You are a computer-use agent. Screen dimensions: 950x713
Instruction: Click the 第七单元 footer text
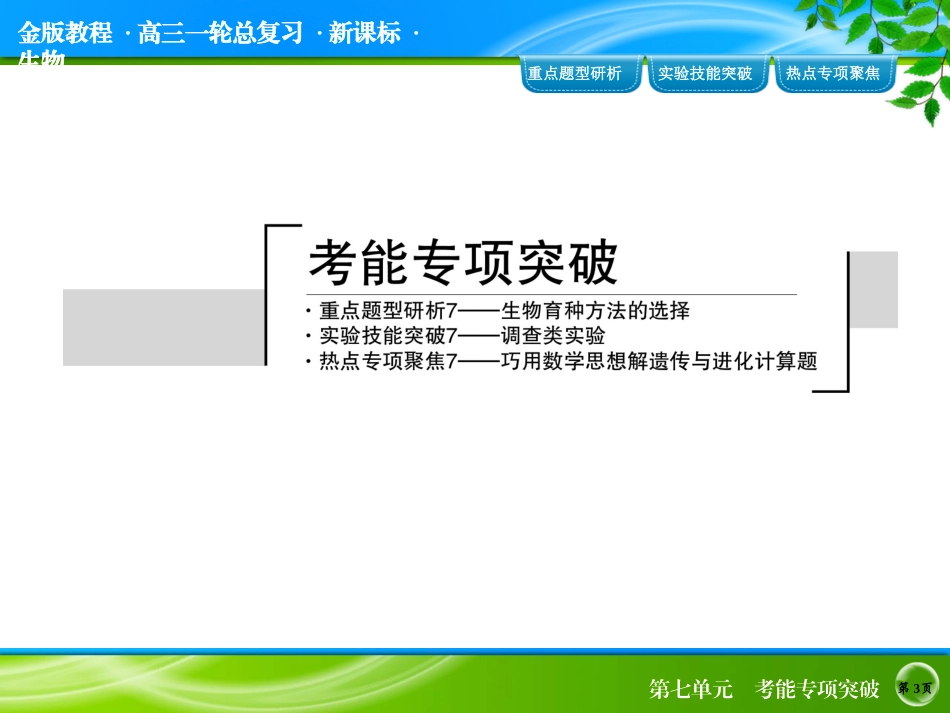(x=691, y=689)
